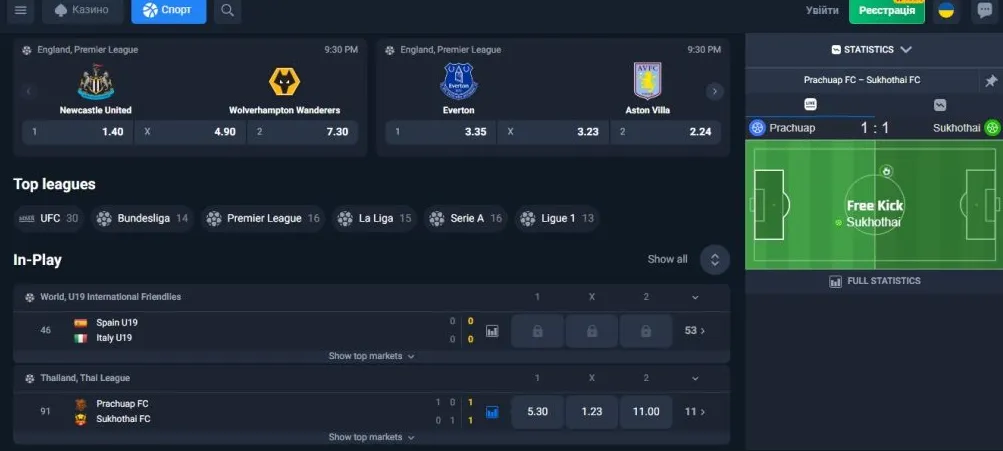Go to the previous featured match
The image size is (1003, 451).
28,91
